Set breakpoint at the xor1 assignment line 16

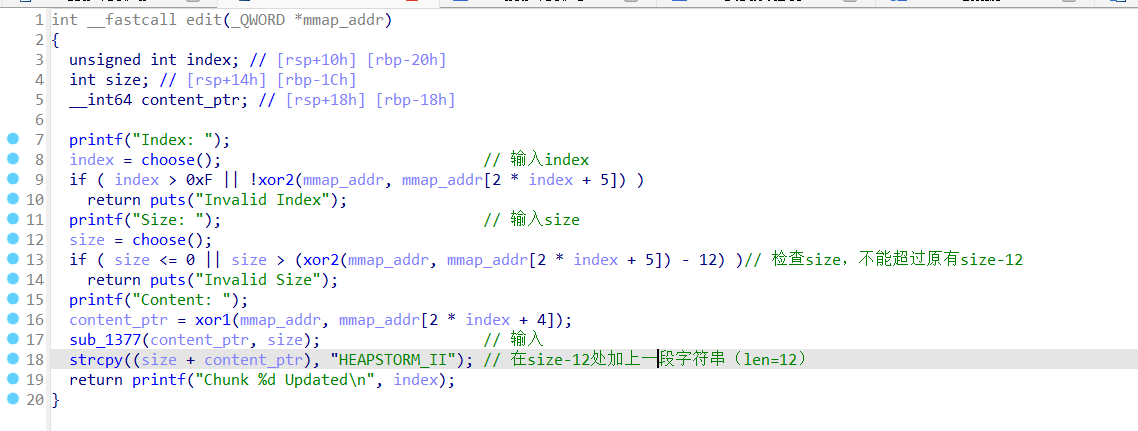pos(12,319)
